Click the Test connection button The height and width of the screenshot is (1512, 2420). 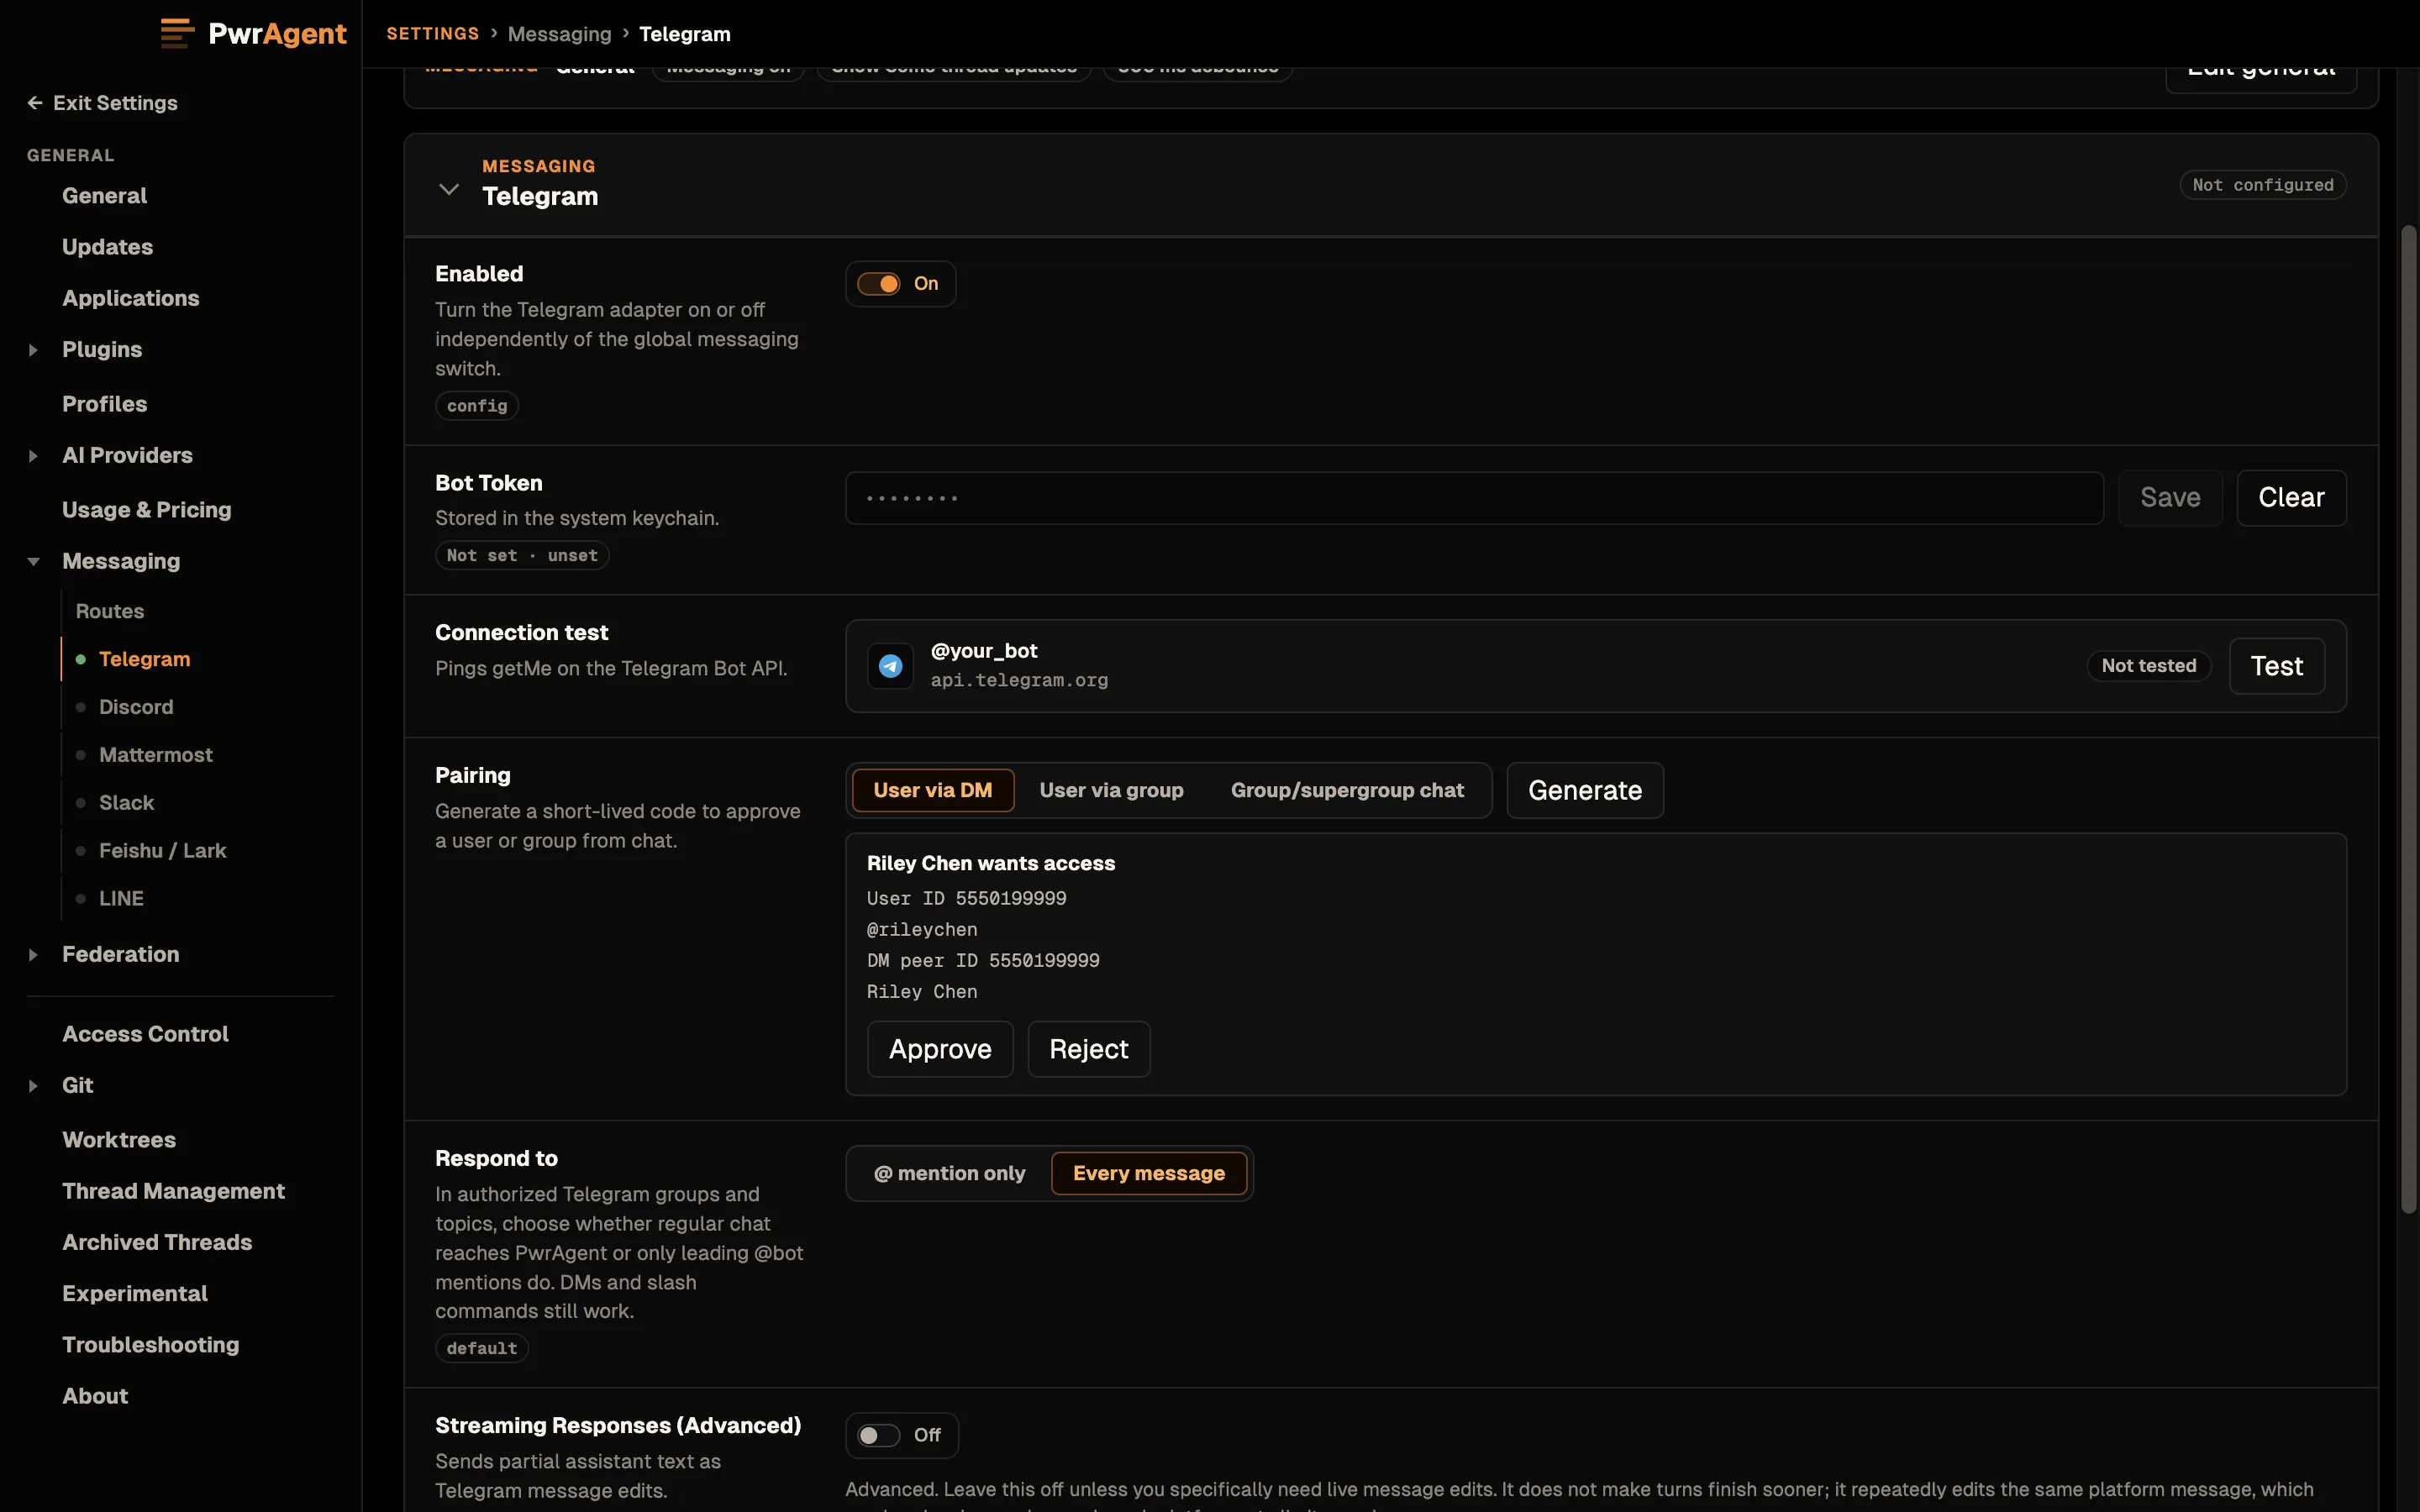tap(2277, 666)
